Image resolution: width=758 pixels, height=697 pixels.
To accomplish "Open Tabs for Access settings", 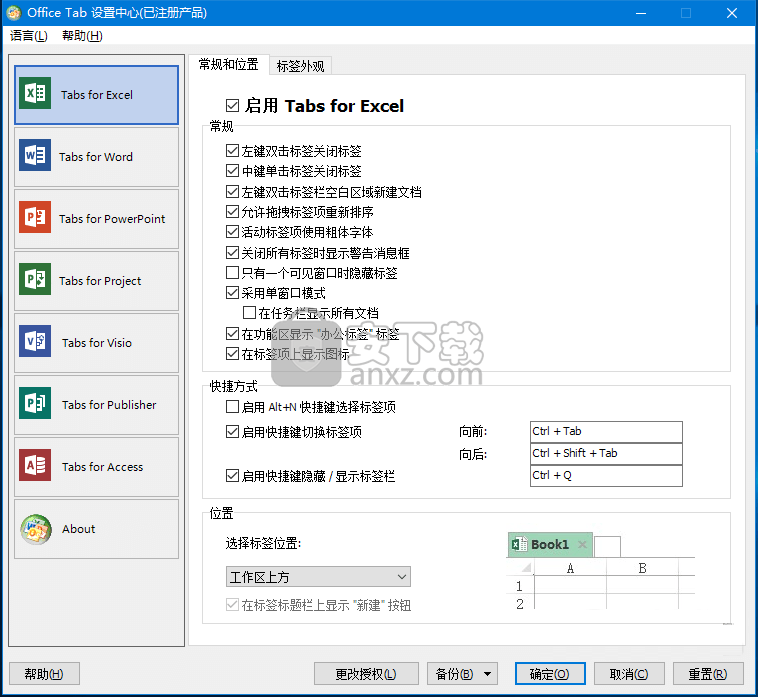I will tap(96, 466).
